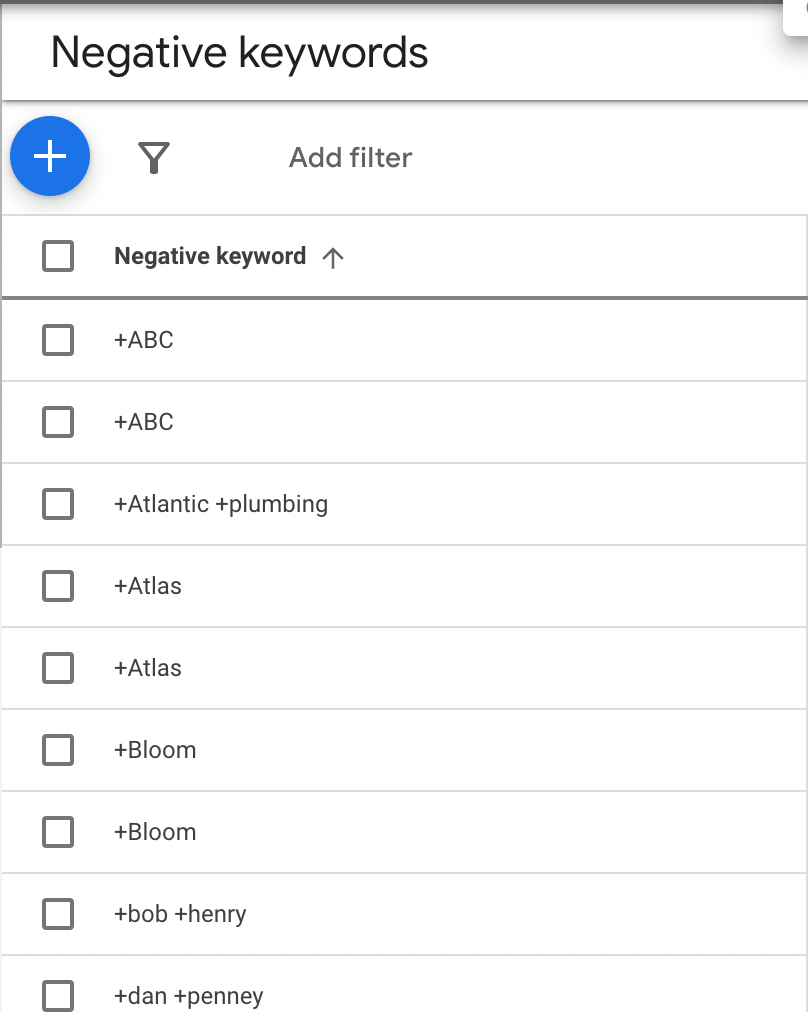Click the upward sort arrow on Negative keyword column
The width and height of the screenshot is (808, 1012).
pyautogui.click(x=332, y=256)
